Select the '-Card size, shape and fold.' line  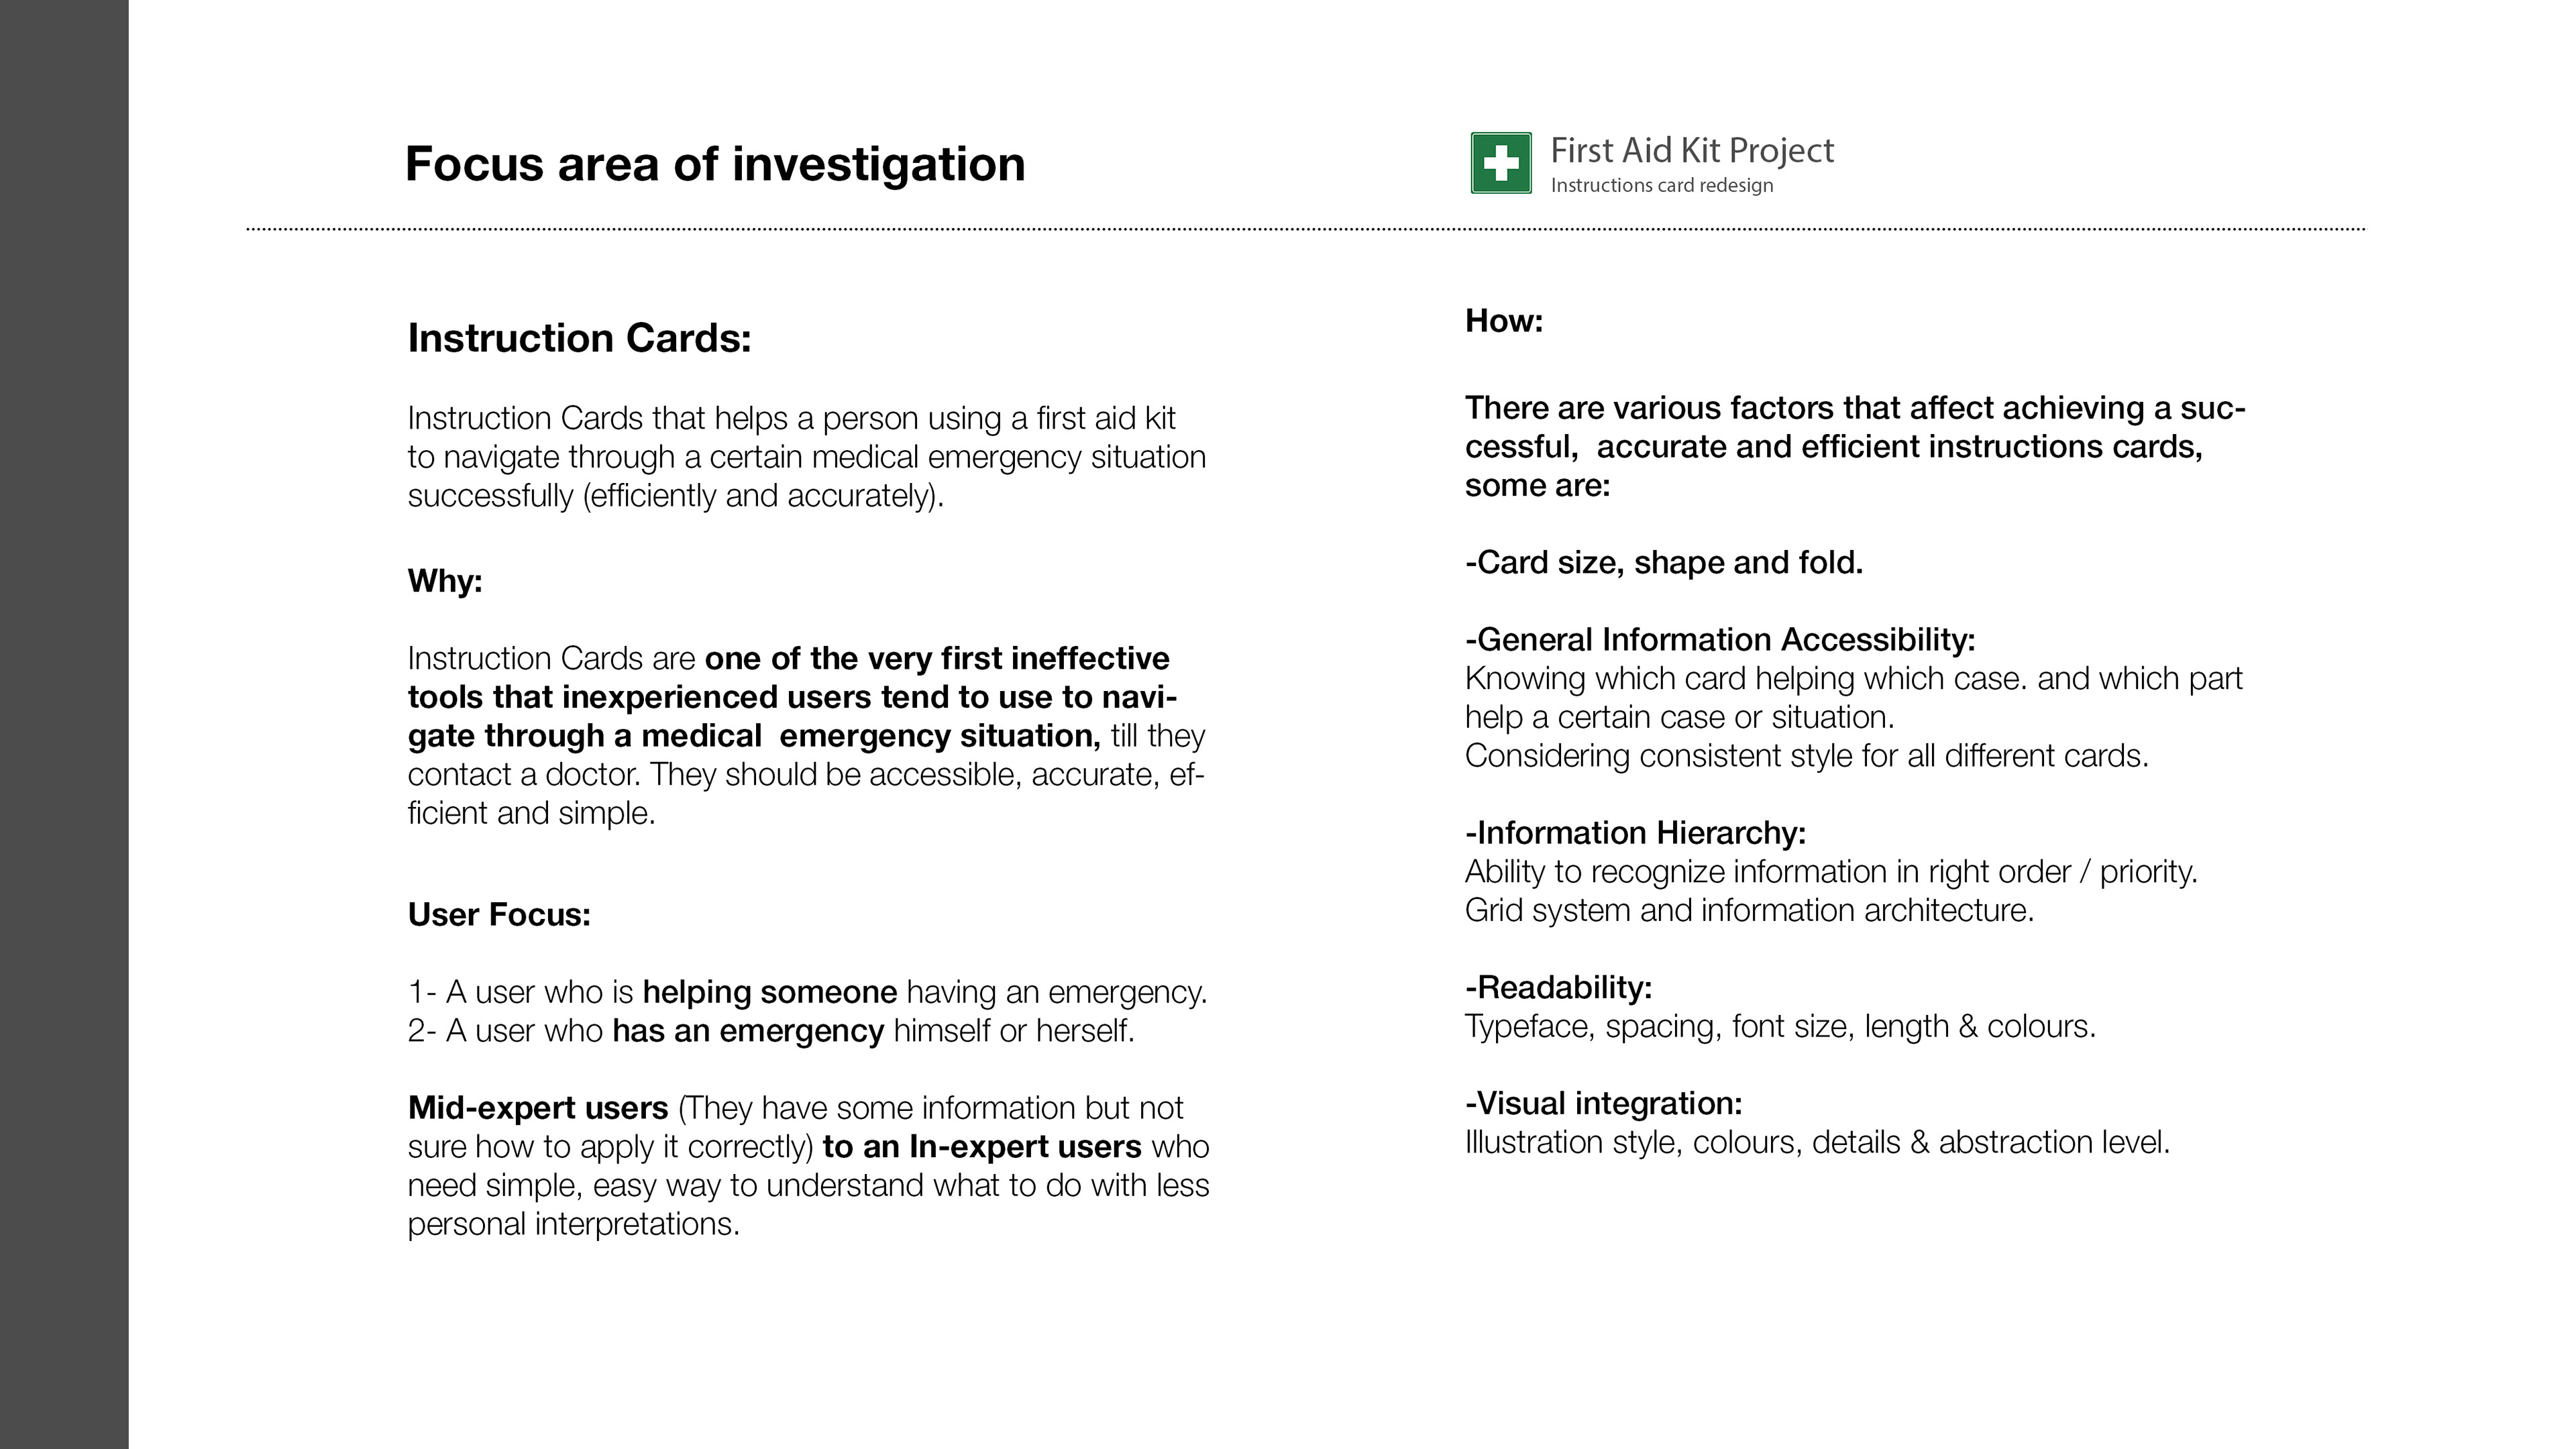[x=1664, y=563]
